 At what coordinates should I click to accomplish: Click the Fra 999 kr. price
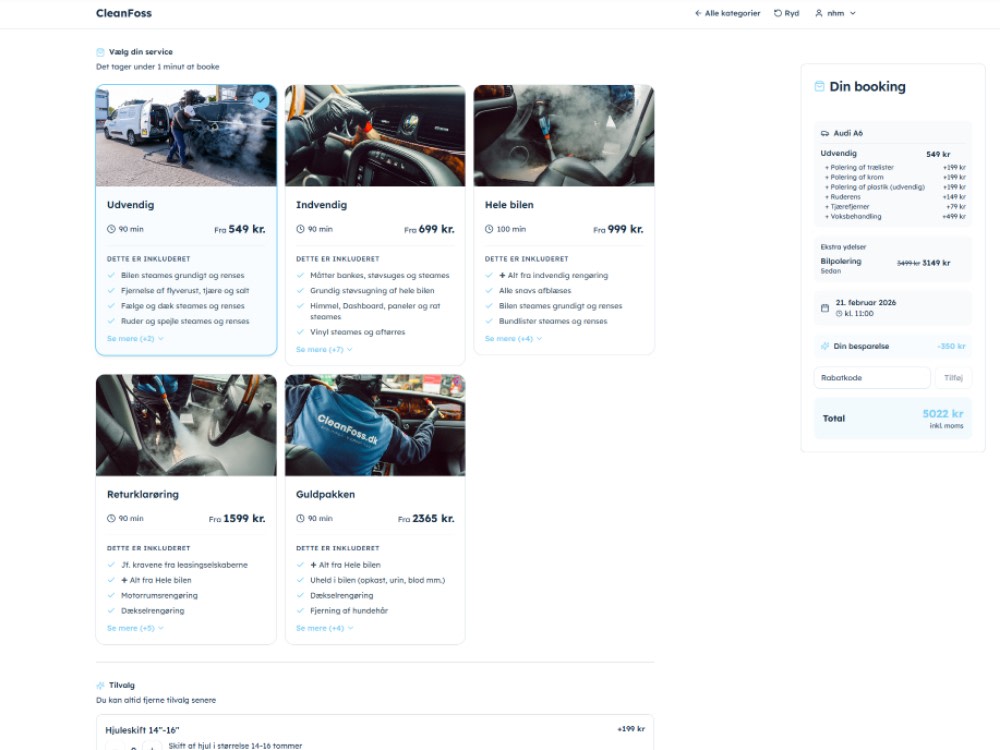618,229
